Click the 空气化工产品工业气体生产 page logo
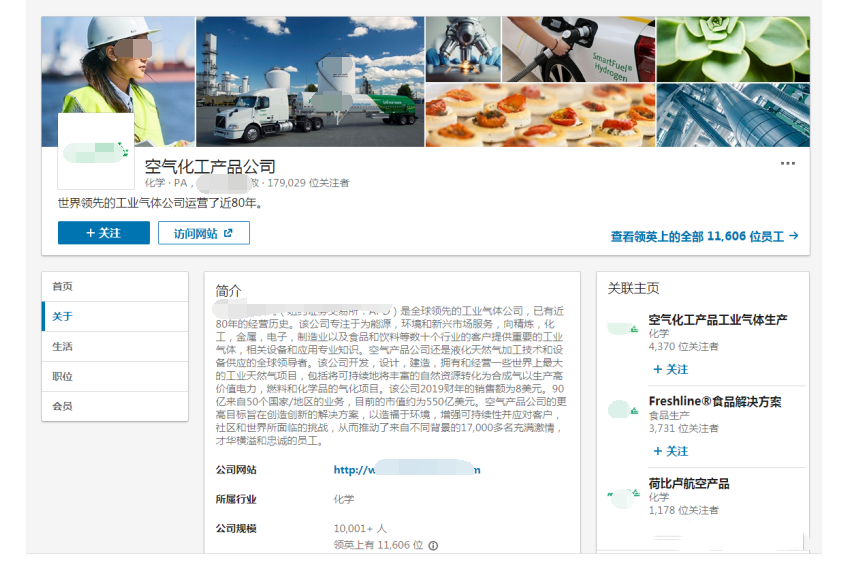The height and width of the screenshot is (572, 842). (623, 328)
